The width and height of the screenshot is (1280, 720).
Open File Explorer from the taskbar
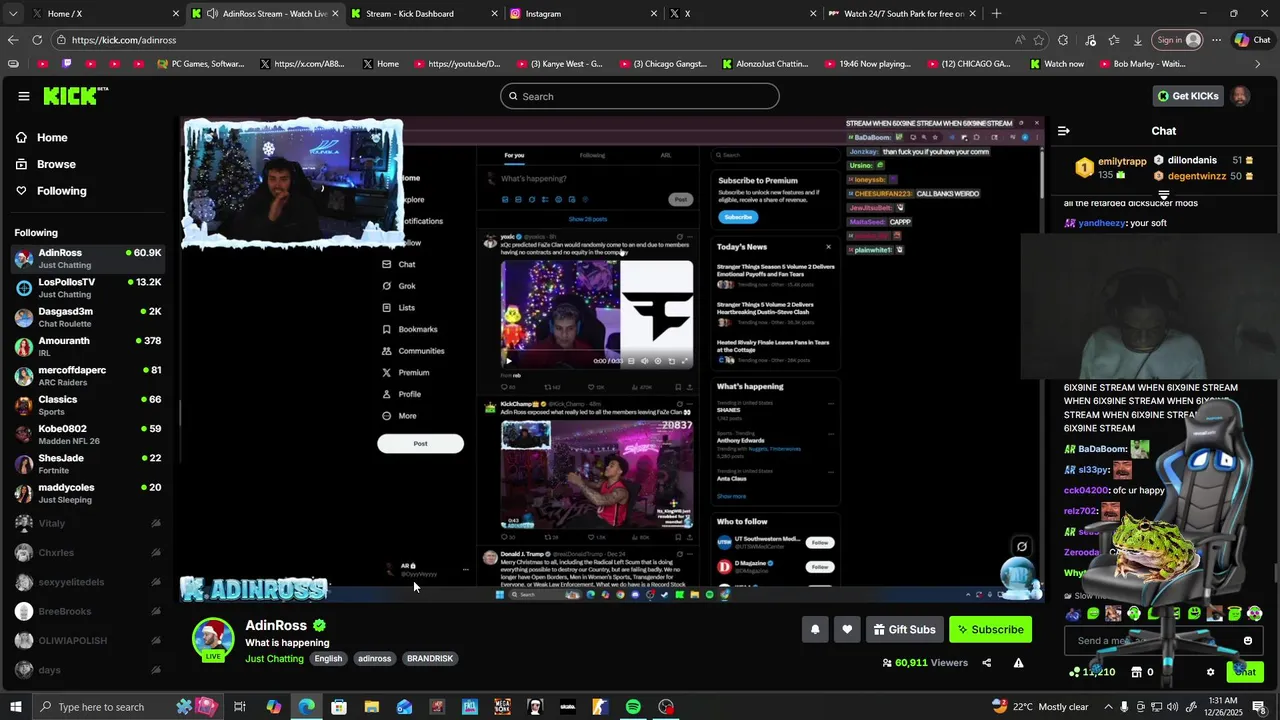pyautogui.click(x=371, y=707)
